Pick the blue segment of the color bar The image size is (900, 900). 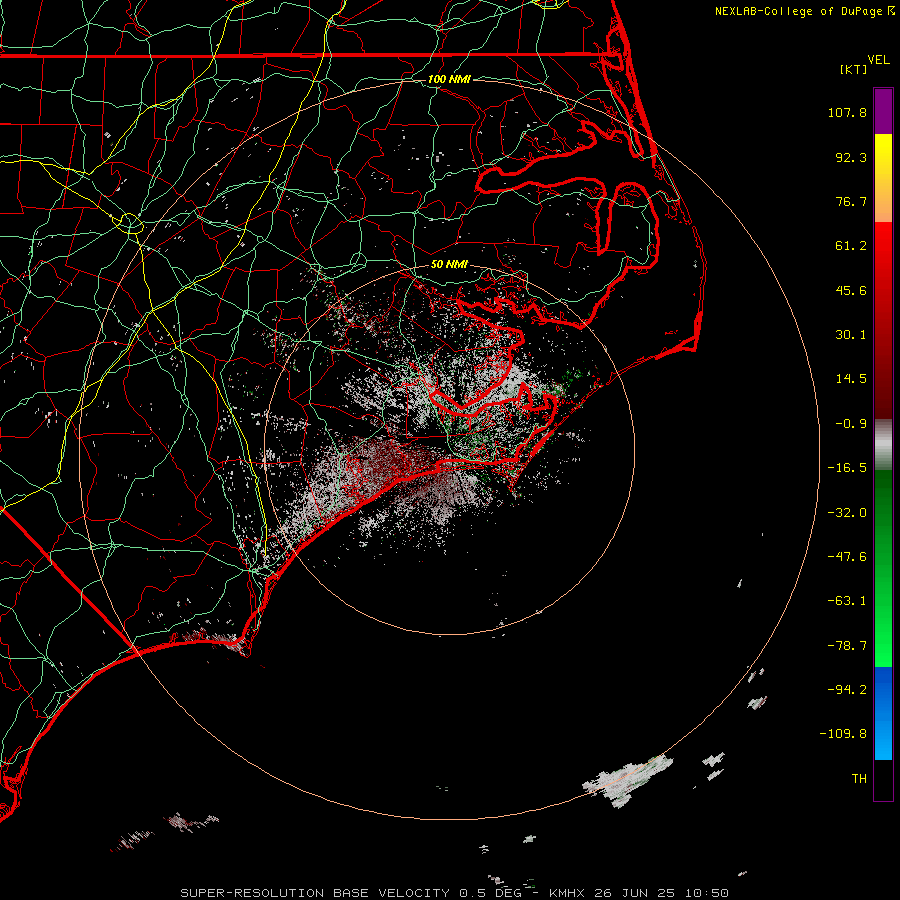point(883,713)
